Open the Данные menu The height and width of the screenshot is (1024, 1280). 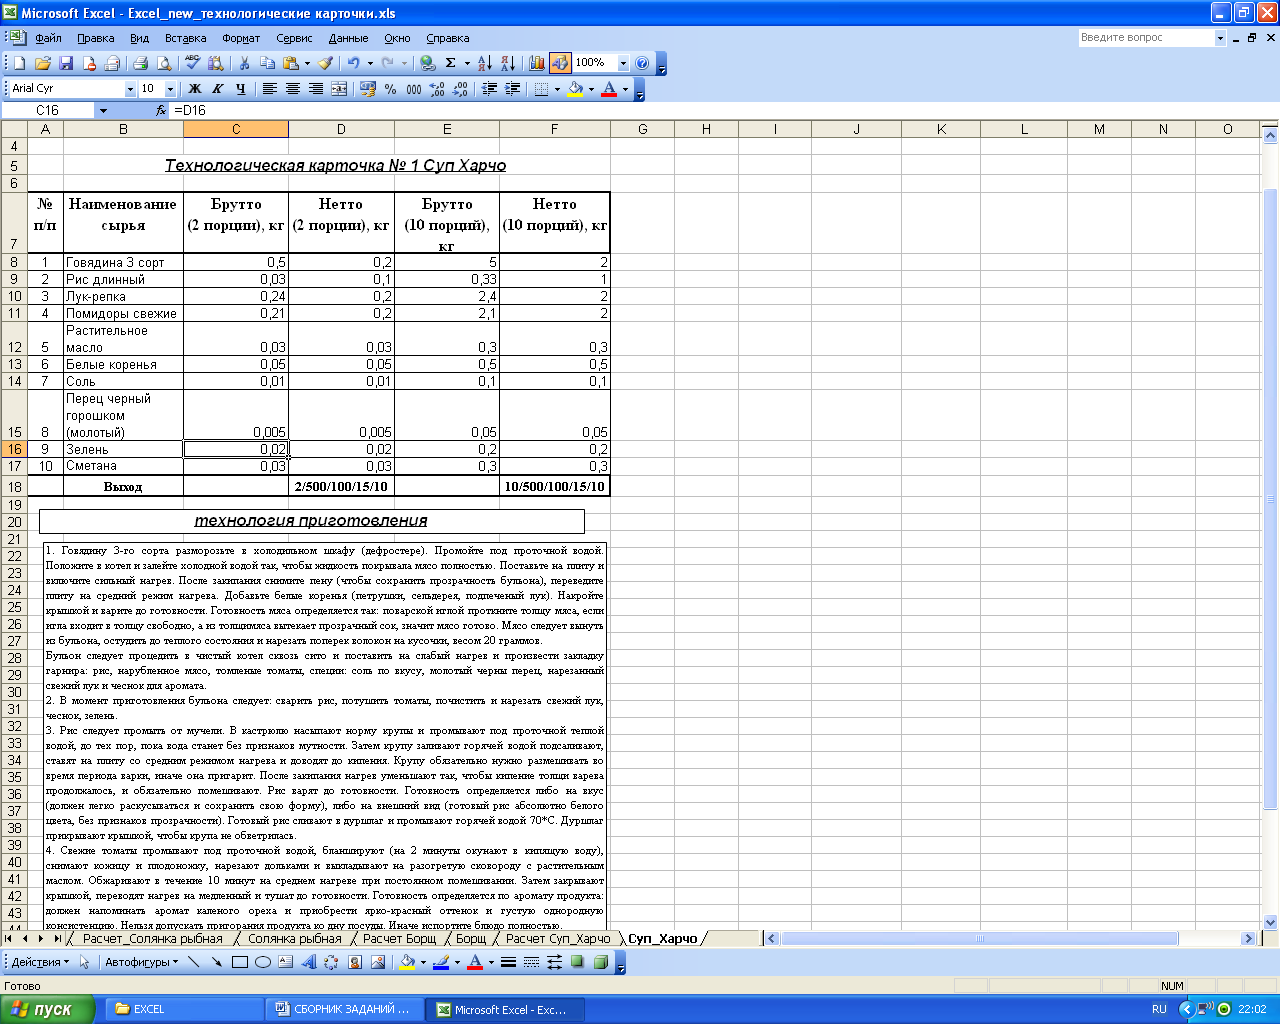tap(348, 38)
